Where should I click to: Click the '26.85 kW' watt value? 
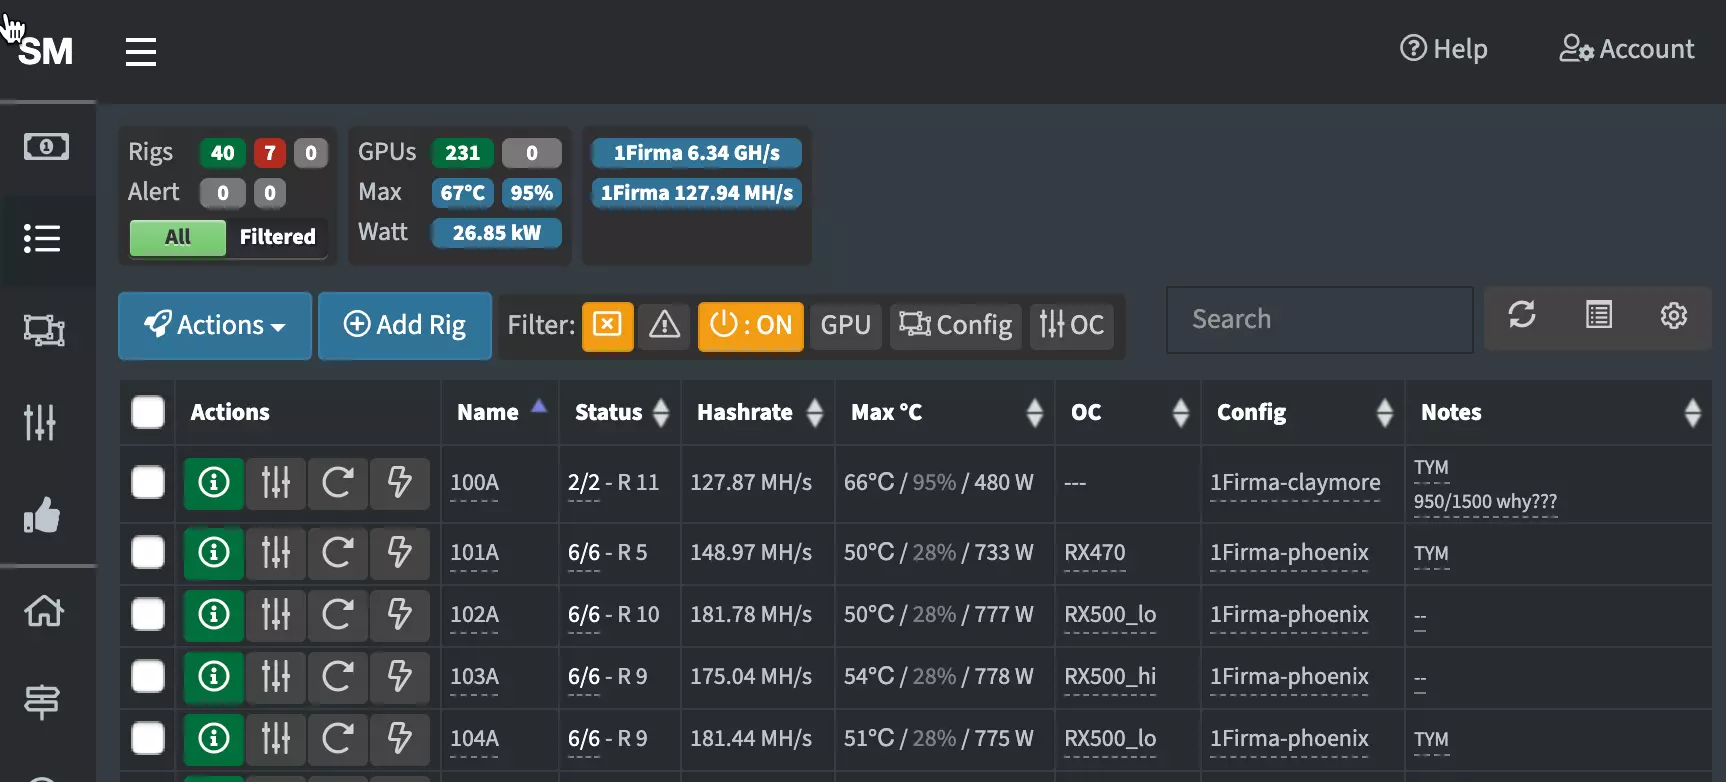point(496,233)
